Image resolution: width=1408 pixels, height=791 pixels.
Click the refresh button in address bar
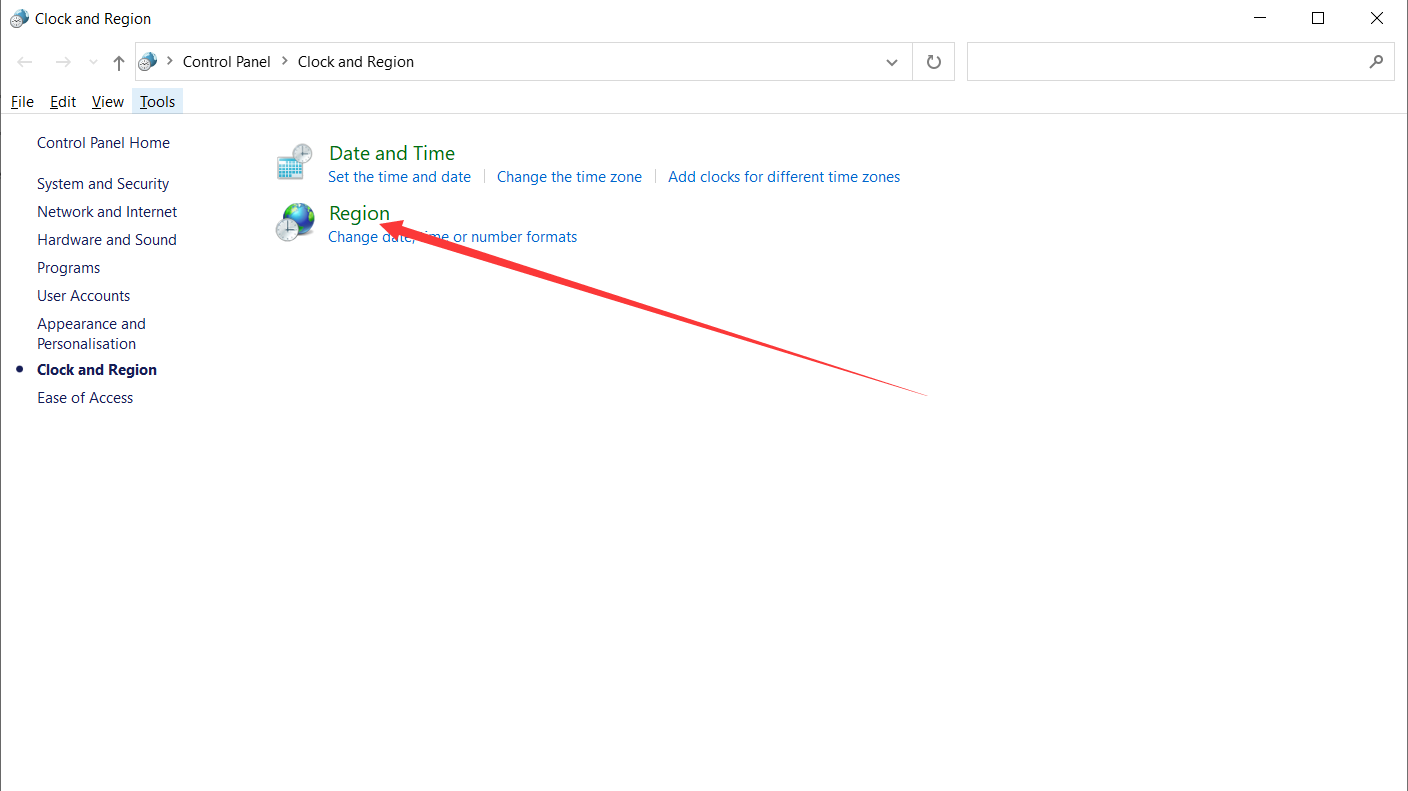(934, 62)
